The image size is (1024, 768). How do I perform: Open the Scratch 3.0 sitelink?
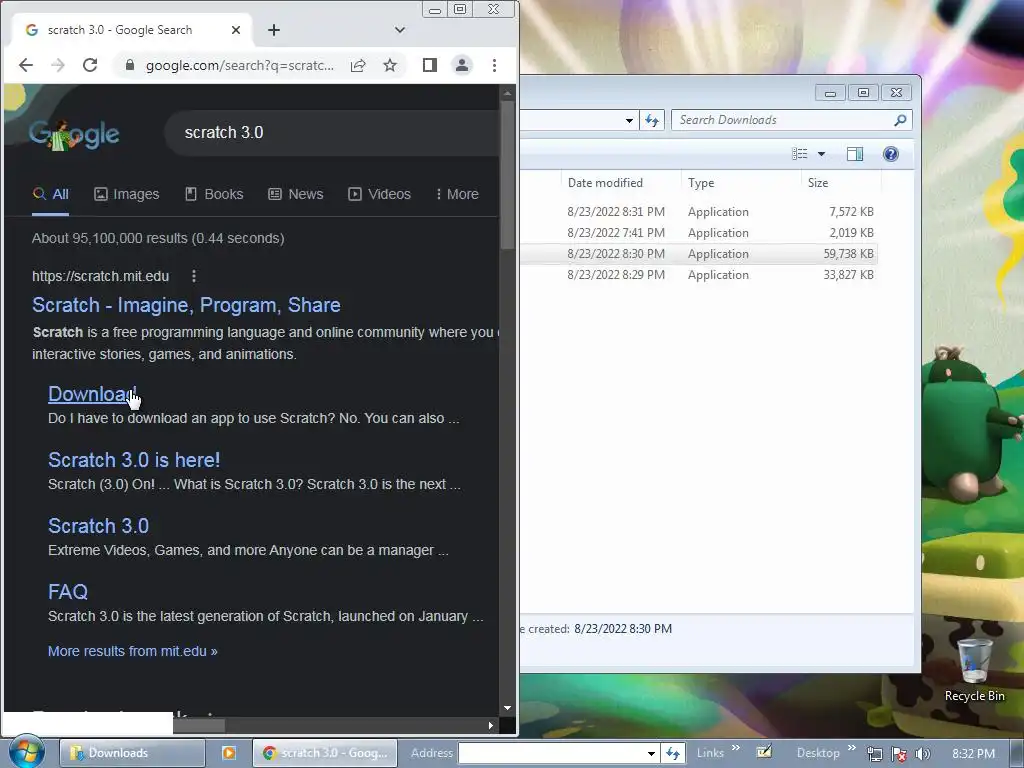(99, 526)
